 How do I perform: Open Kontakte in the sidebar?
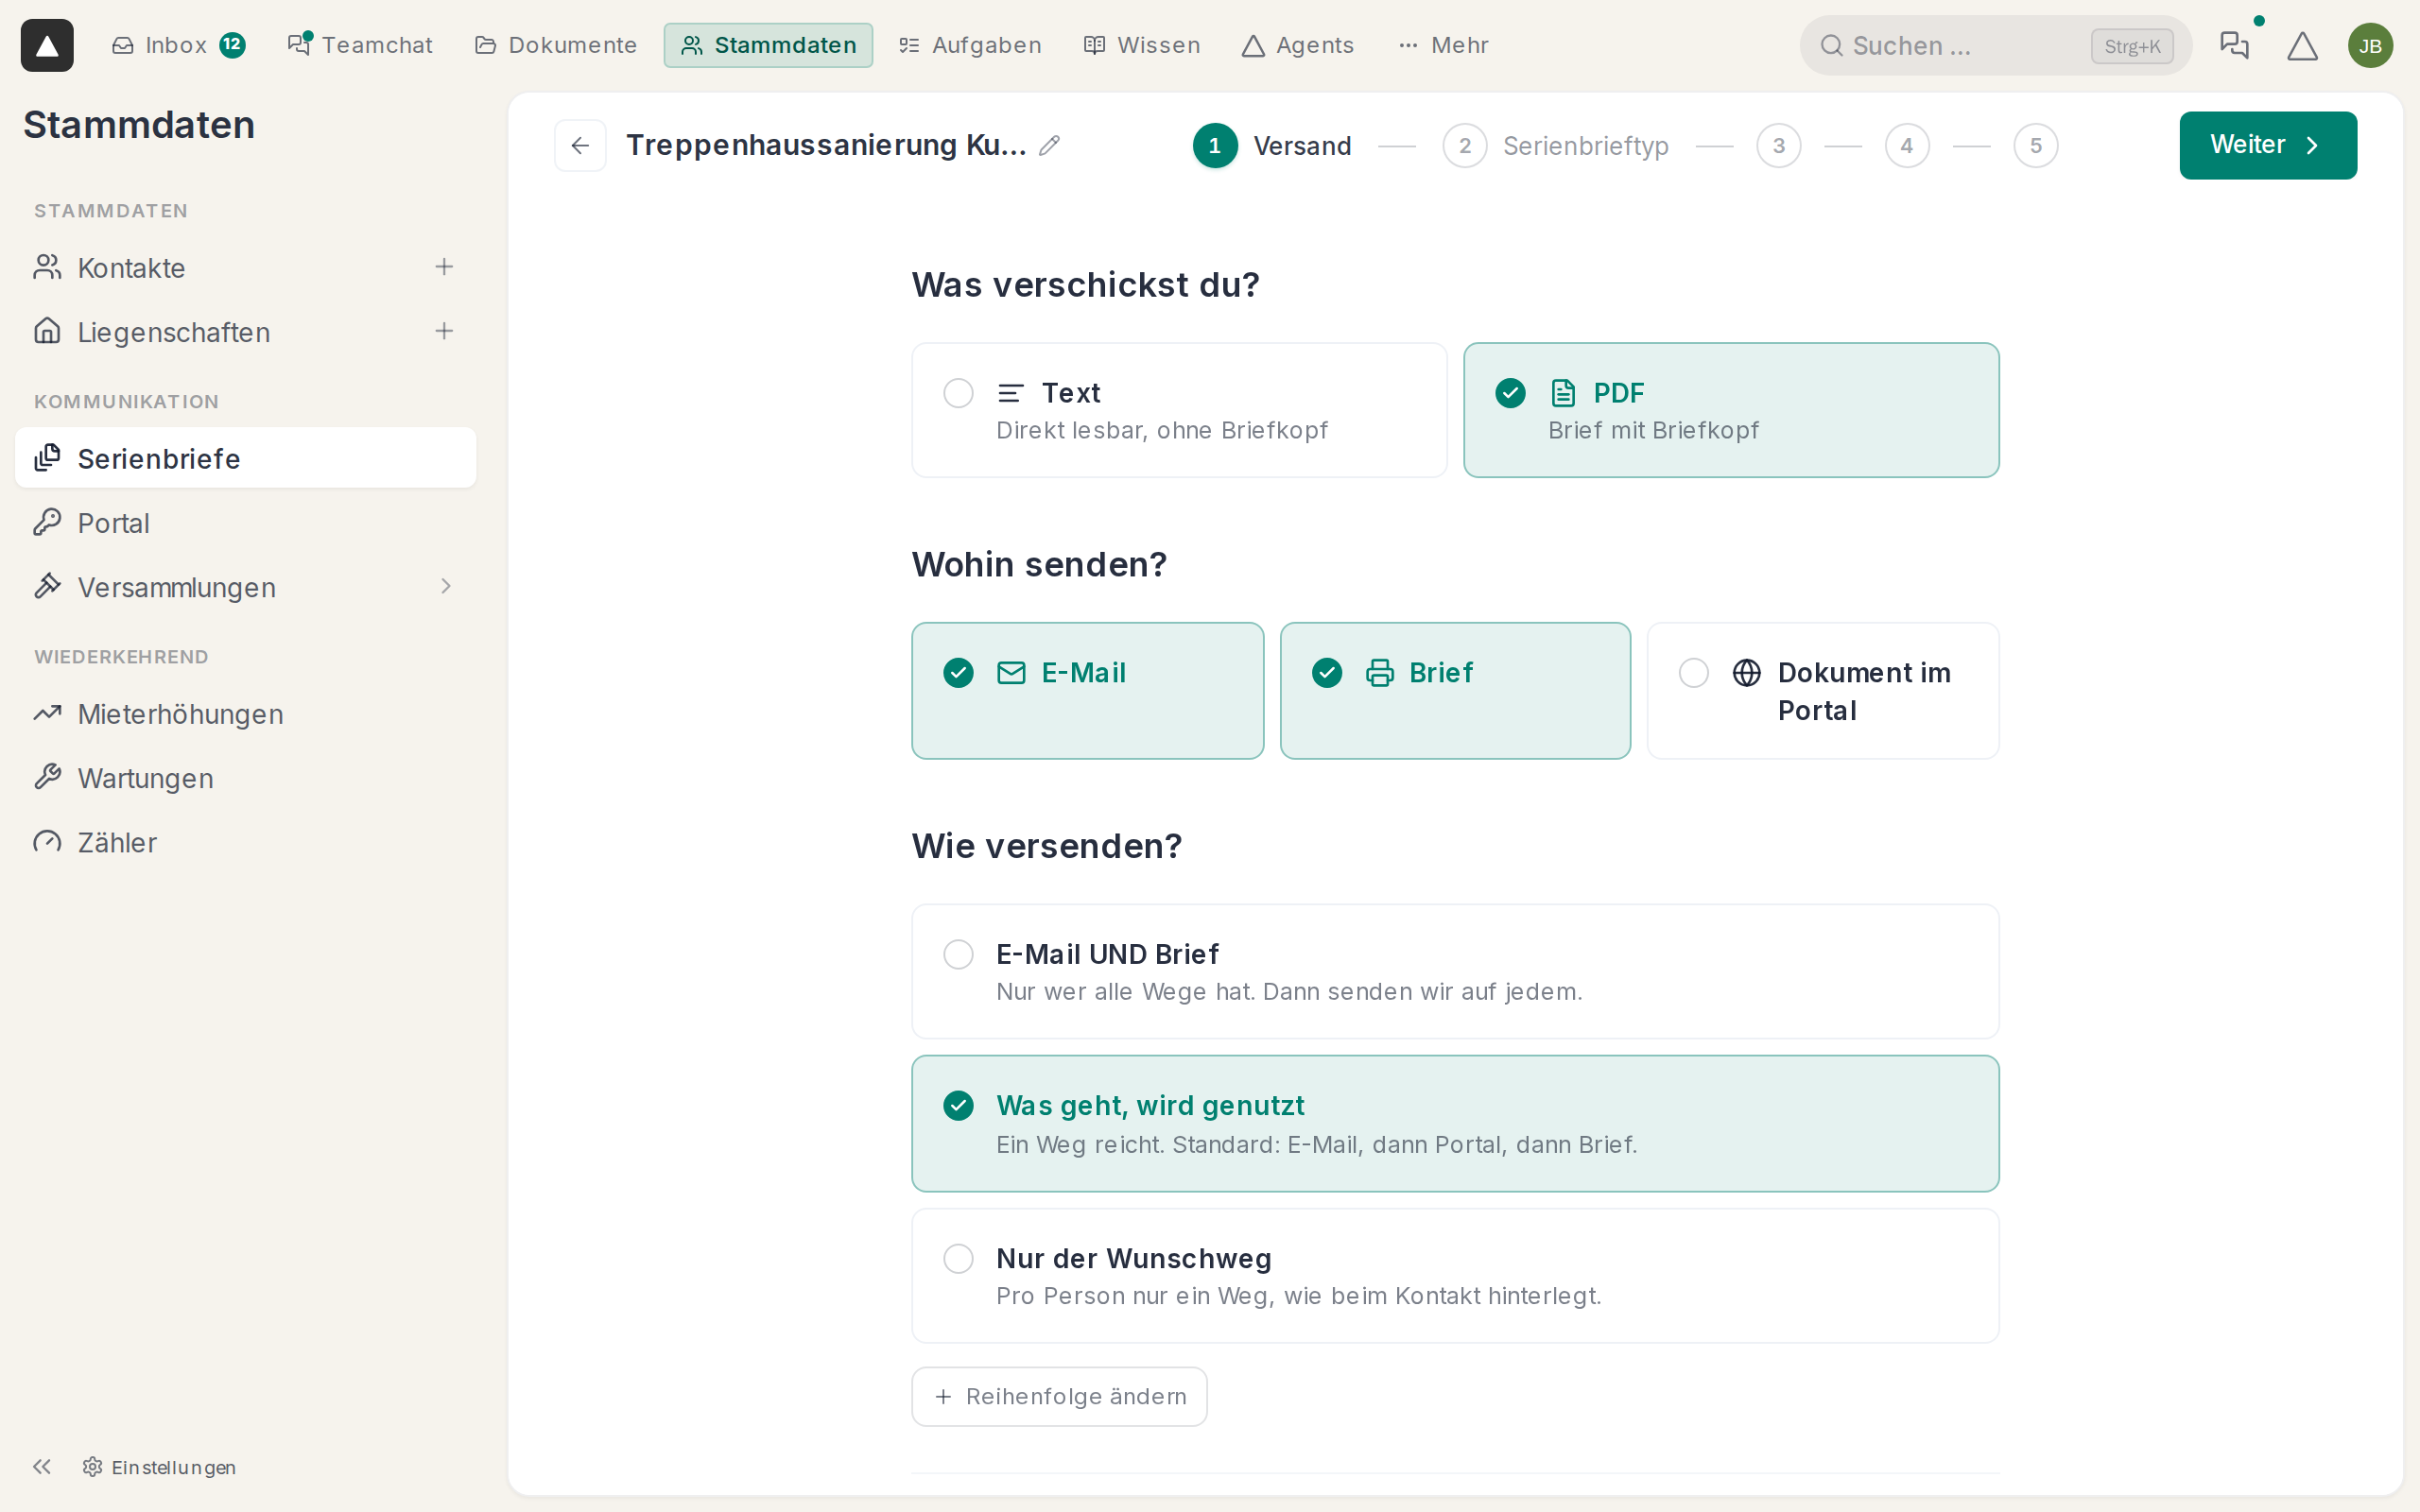[x=245, y=267]
